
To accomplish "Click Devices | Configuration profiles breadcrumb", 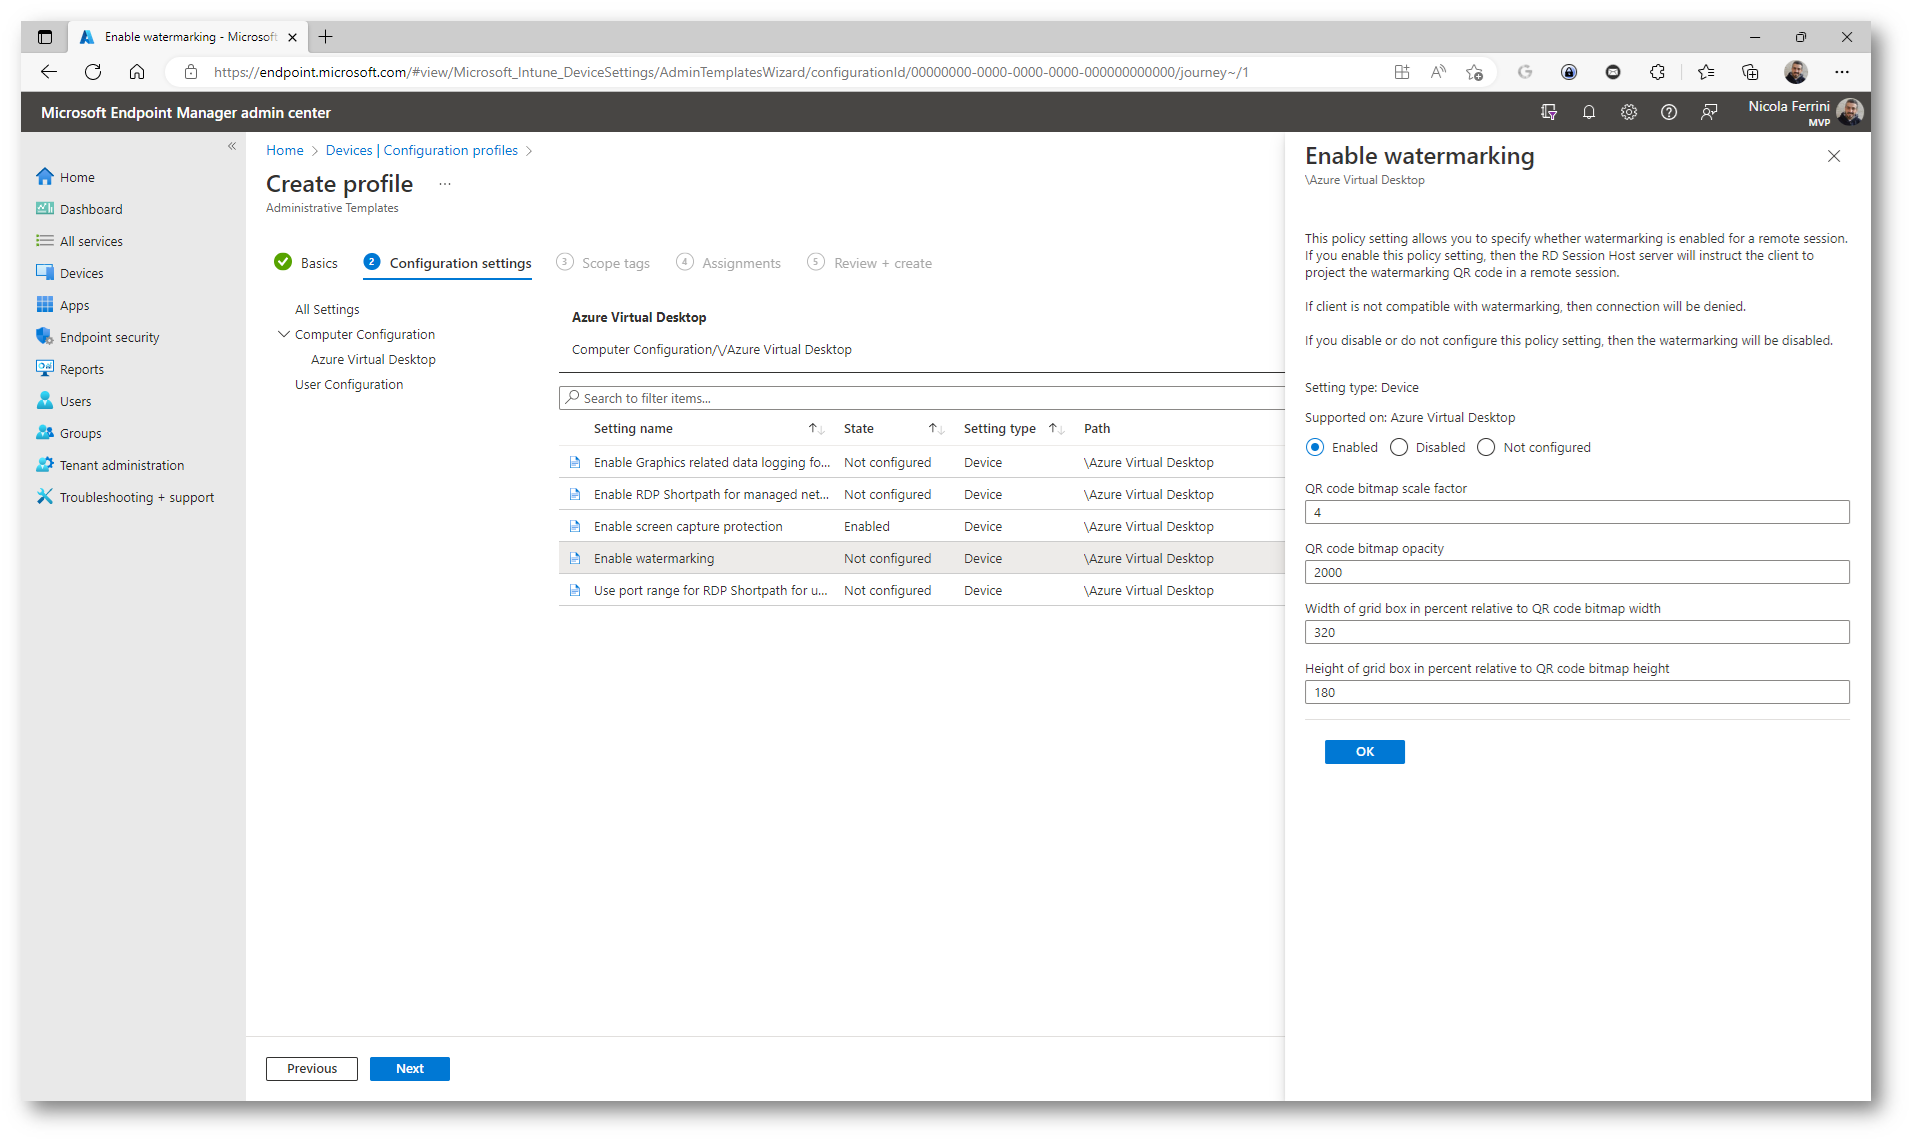I will pos(422,150).
